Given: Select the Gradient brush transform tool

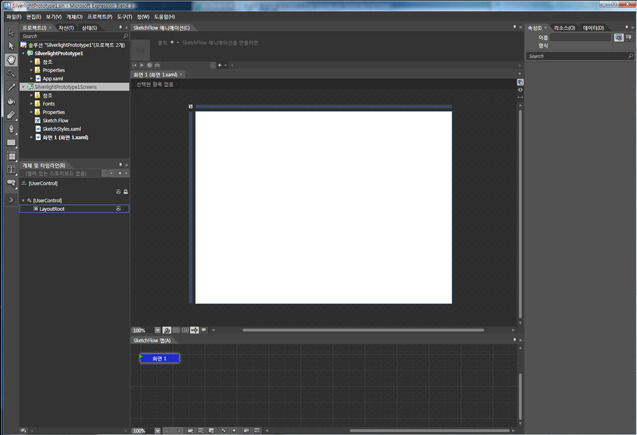Looking at the screenshot, I should click(x=11, y=115).
